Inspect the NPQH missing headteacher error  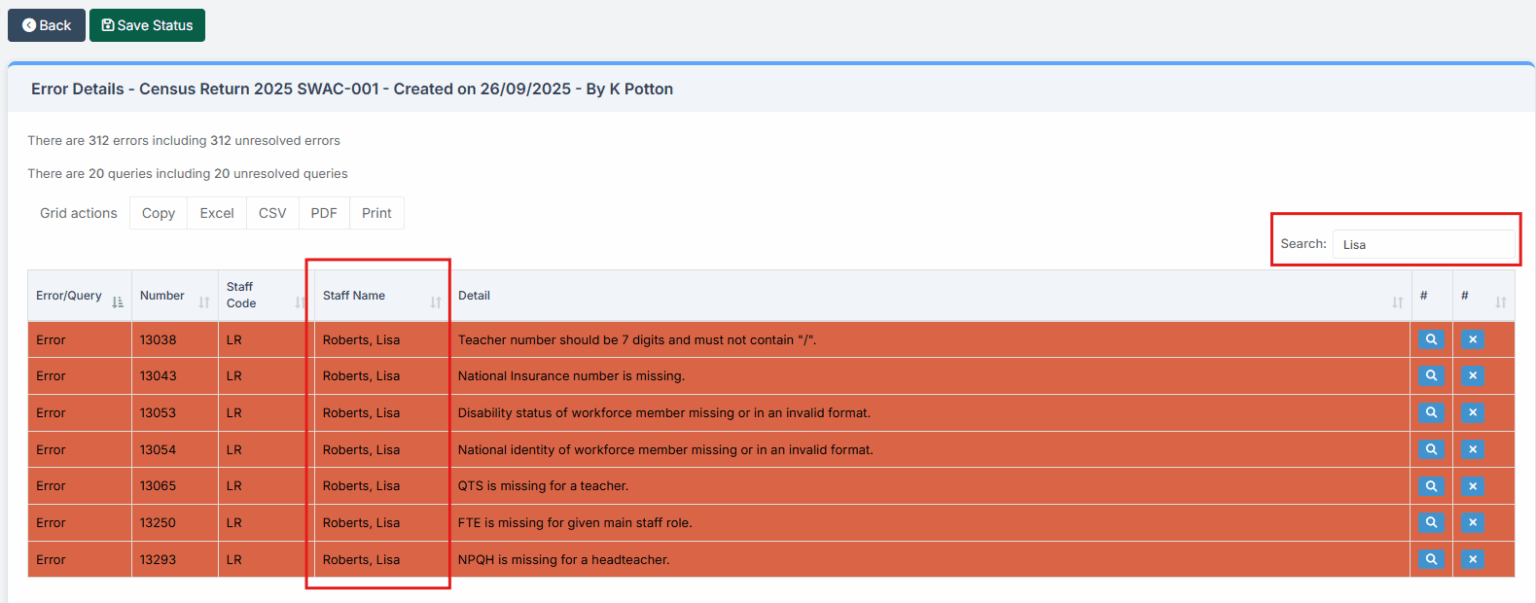pyautogui.click(x=1431, y=560)
